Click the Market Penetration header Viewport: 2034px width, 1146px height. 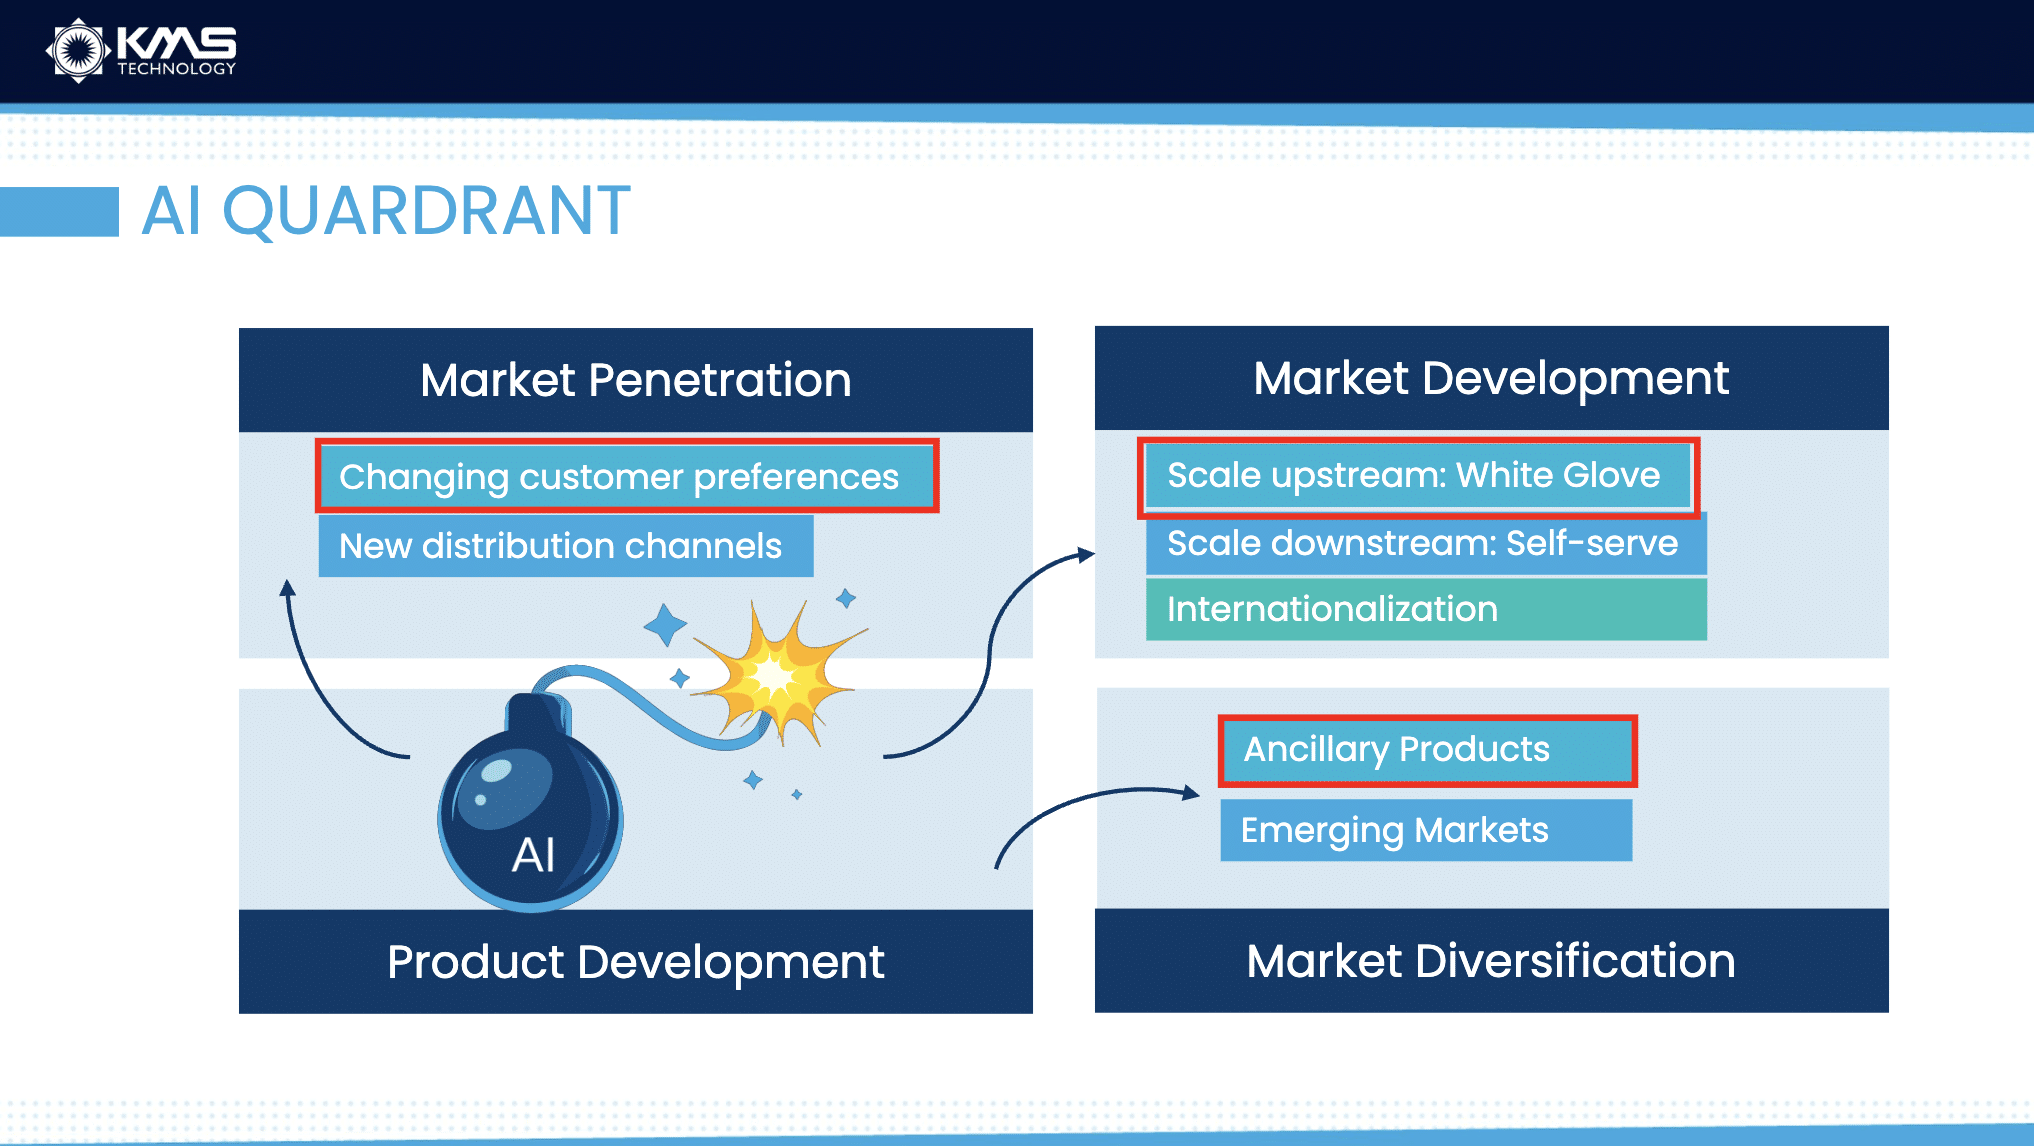coord(636,380)
